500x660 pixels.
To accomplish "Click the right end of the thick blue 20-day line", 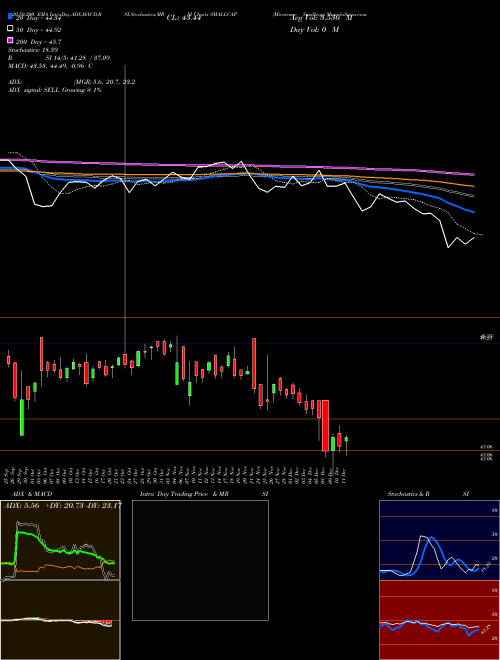I will [473, 212].
